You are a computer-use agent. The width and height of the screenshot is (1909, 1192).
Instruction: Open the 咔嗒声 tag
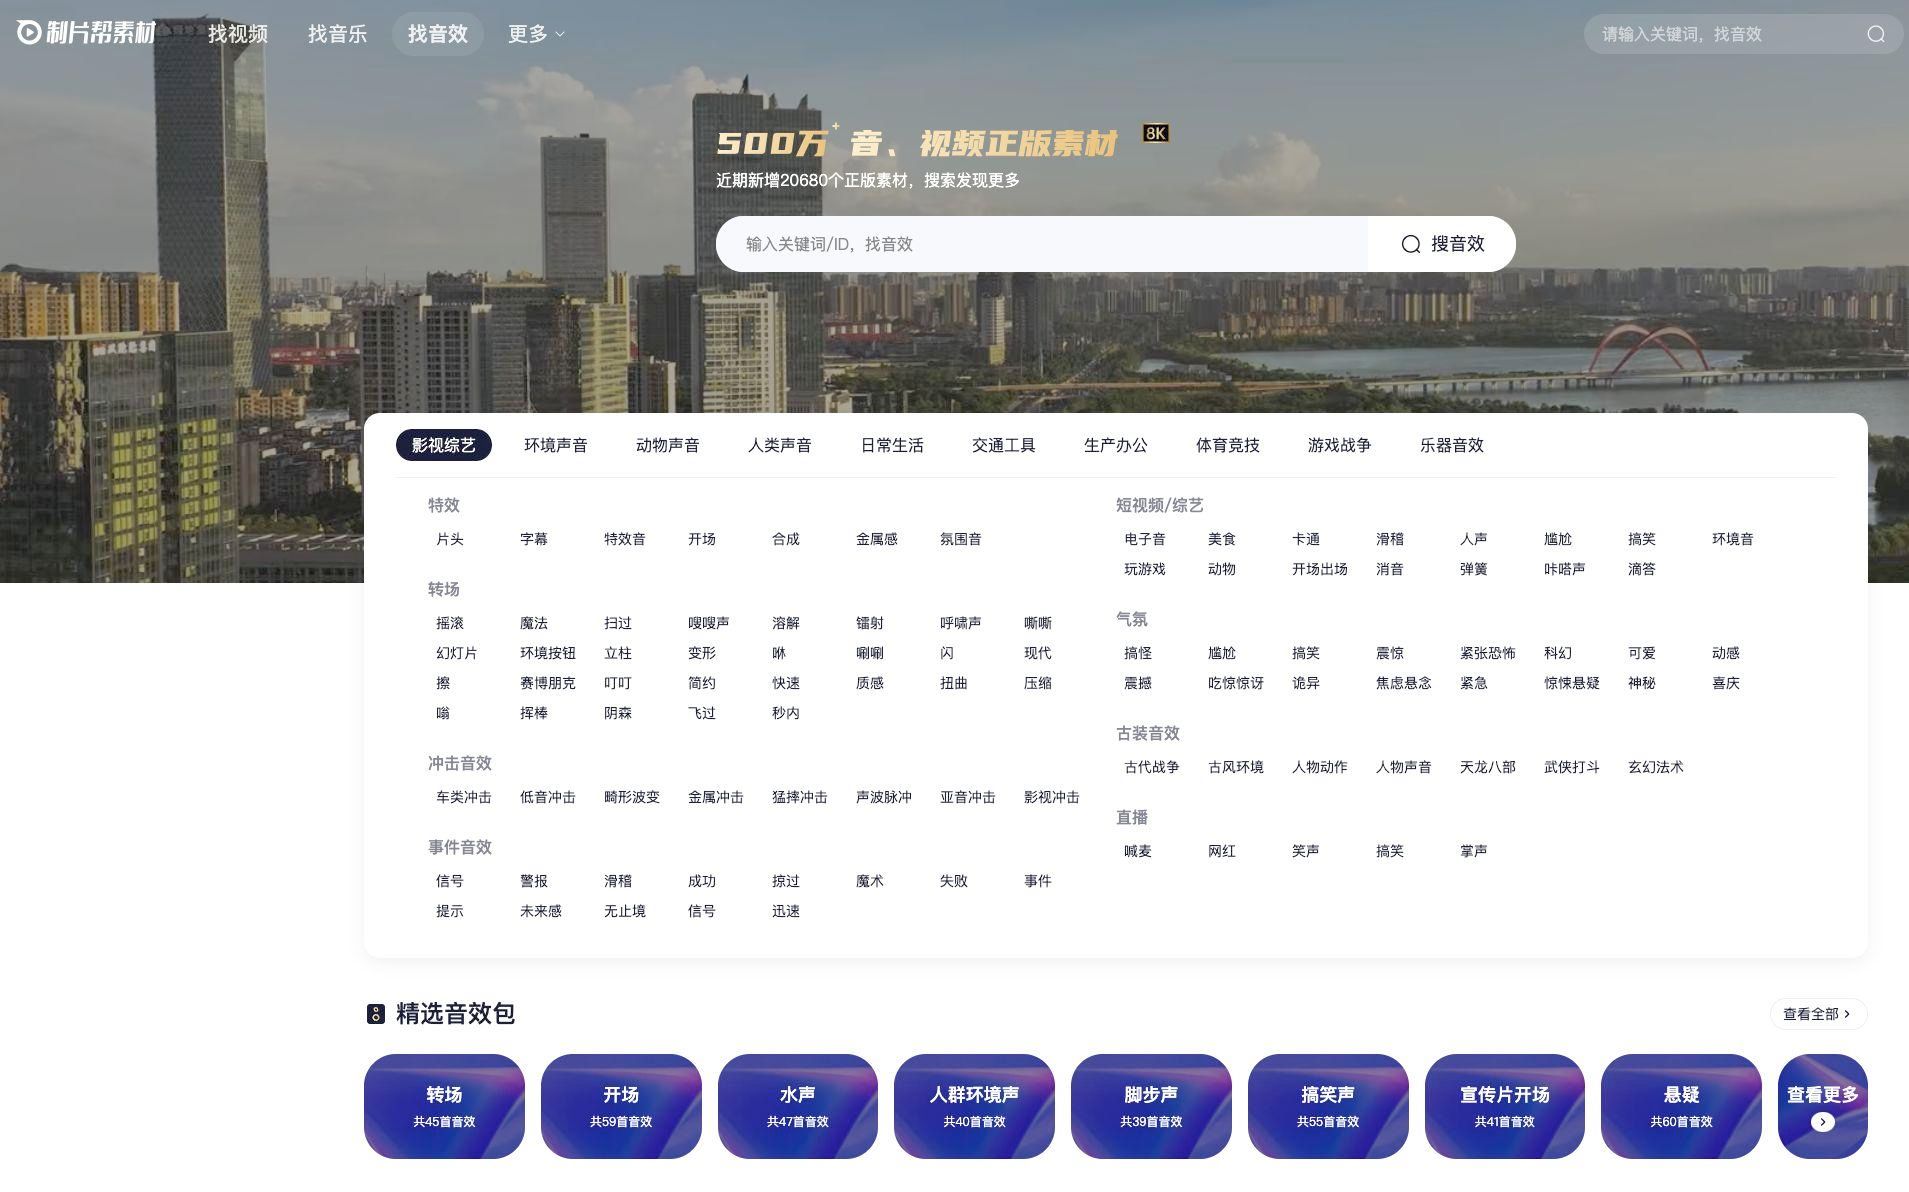[1565, 569]
